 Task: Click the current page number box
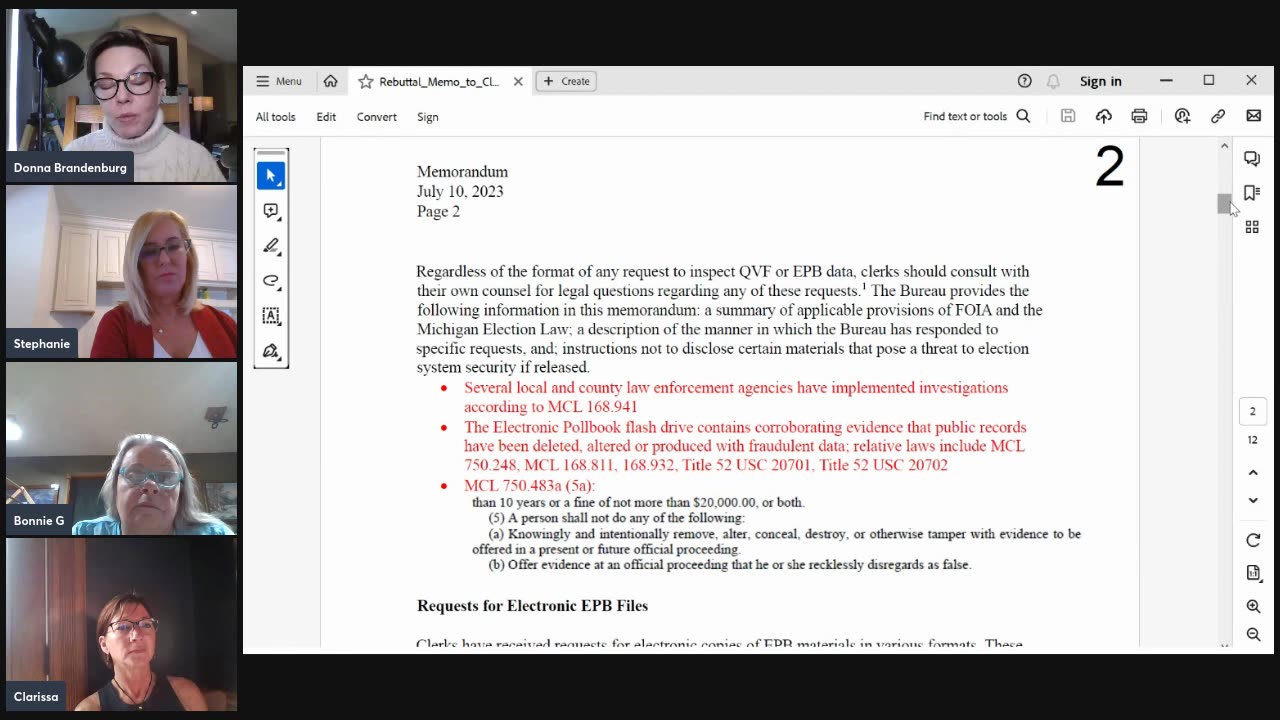pyautogui.click(x=1252, y=411)
